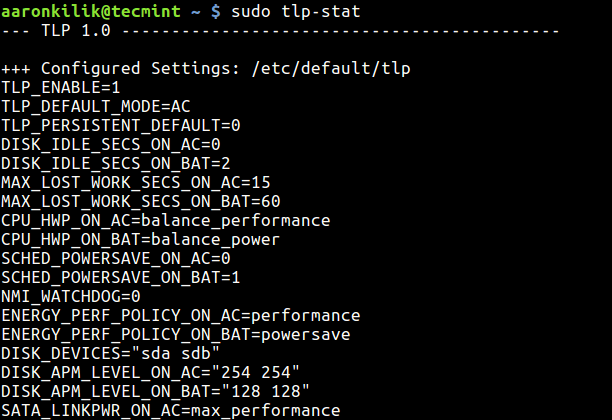Click the CPU_HWP_ON_BAT=balance_power line
This screenshot has height=420, width=612.
click(x=141, y=240)
